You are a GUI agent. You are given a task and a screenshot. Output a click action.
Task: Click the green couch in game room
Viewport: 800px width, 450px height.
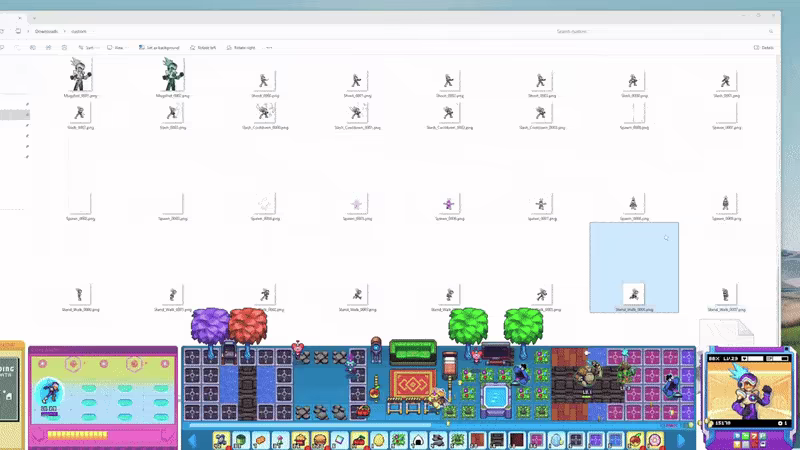point(413,351)
